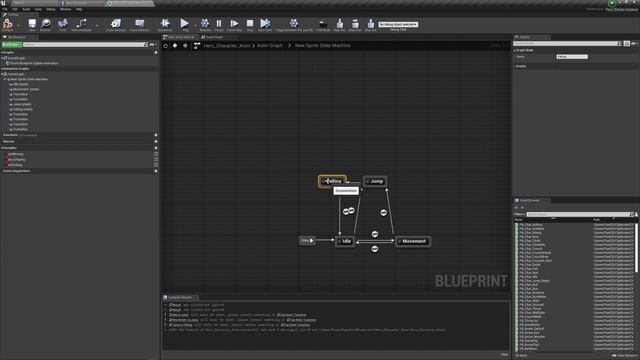Viewport: 640px width, 360px height.
Task: Toggle visibility of the first variable in list
Action: [156, 154]
